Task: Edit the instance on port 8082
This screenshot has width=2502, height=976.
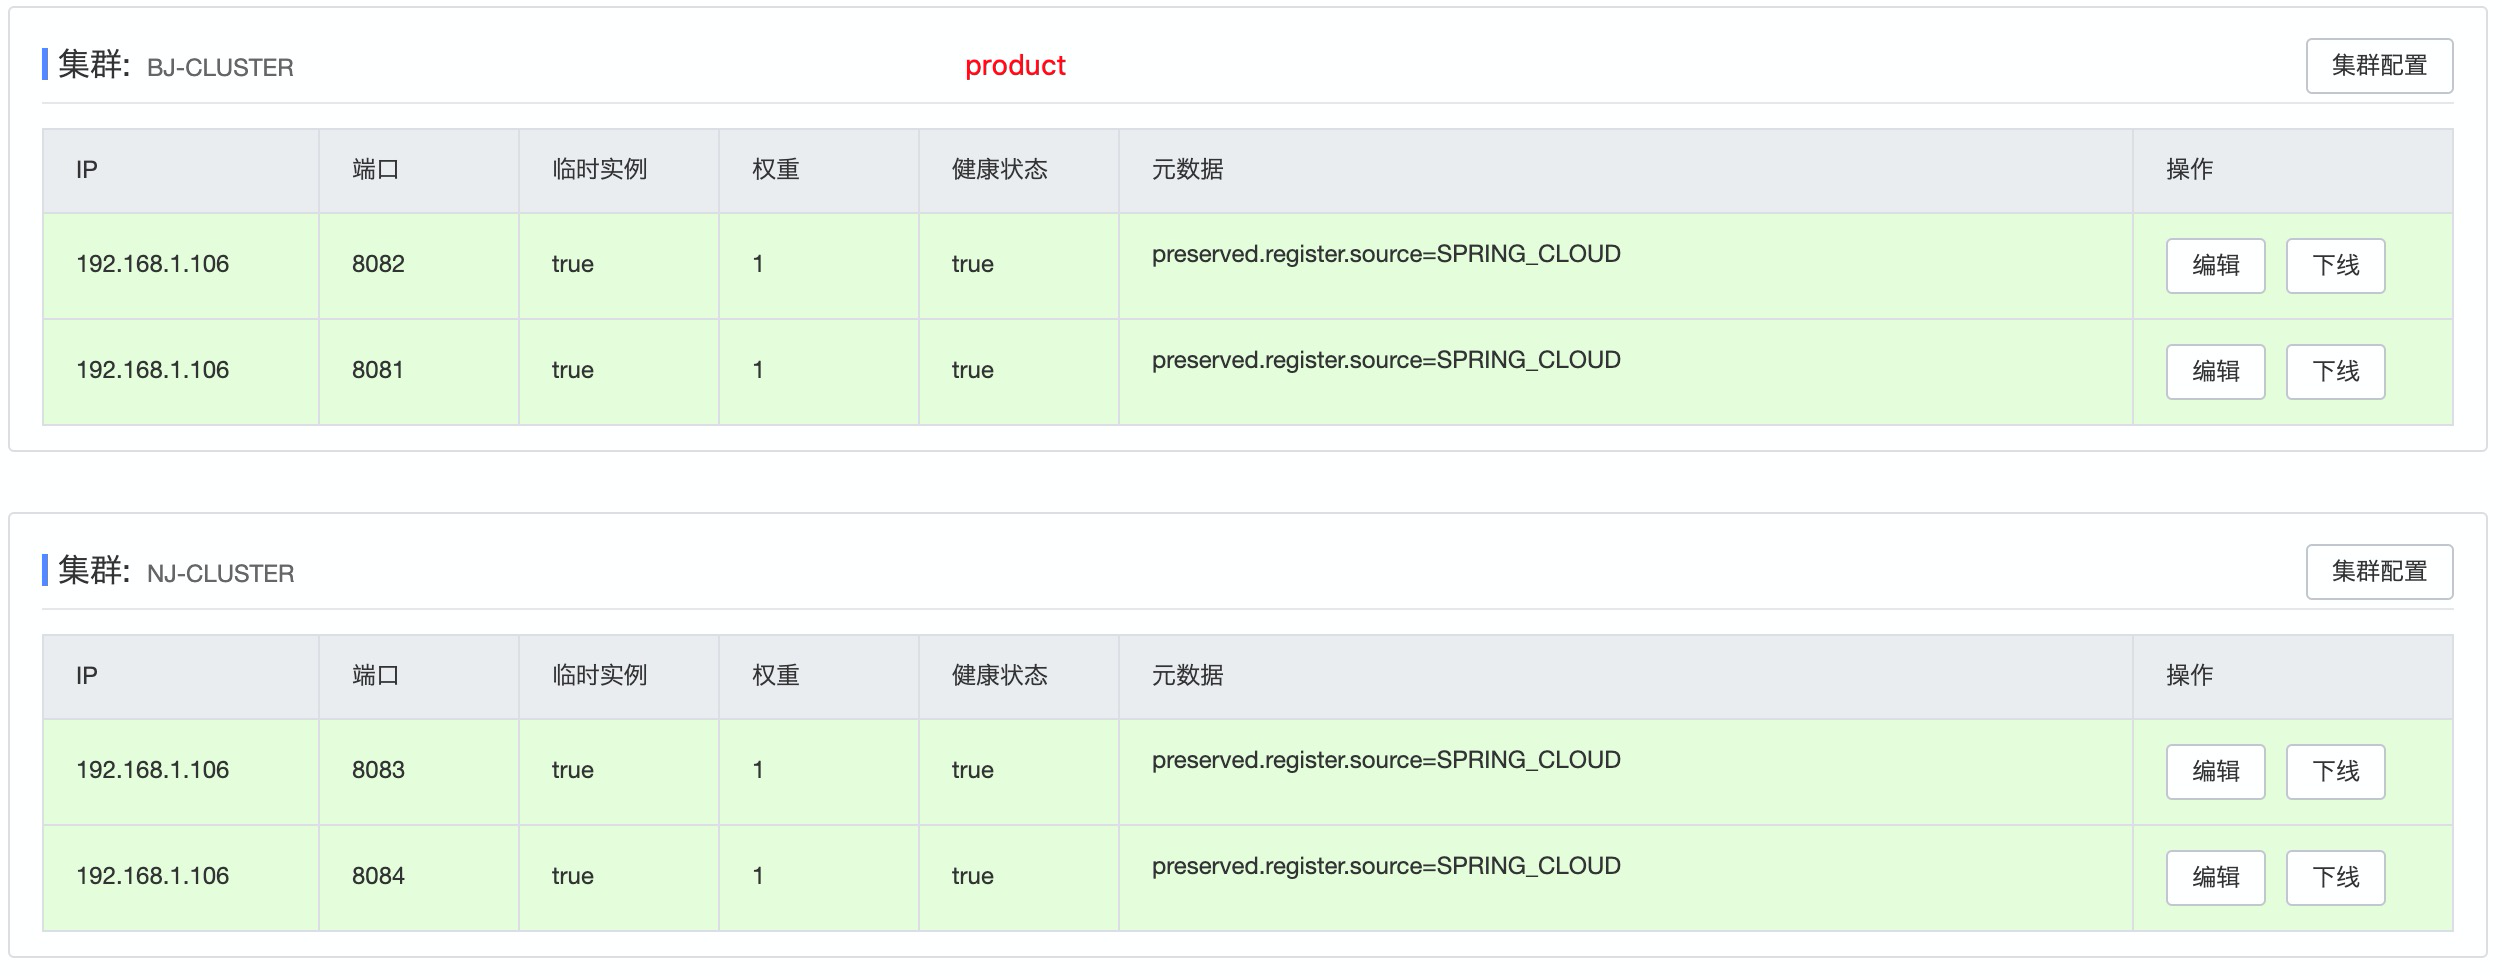Action: pyautogui.click(x=2214, y=266)
